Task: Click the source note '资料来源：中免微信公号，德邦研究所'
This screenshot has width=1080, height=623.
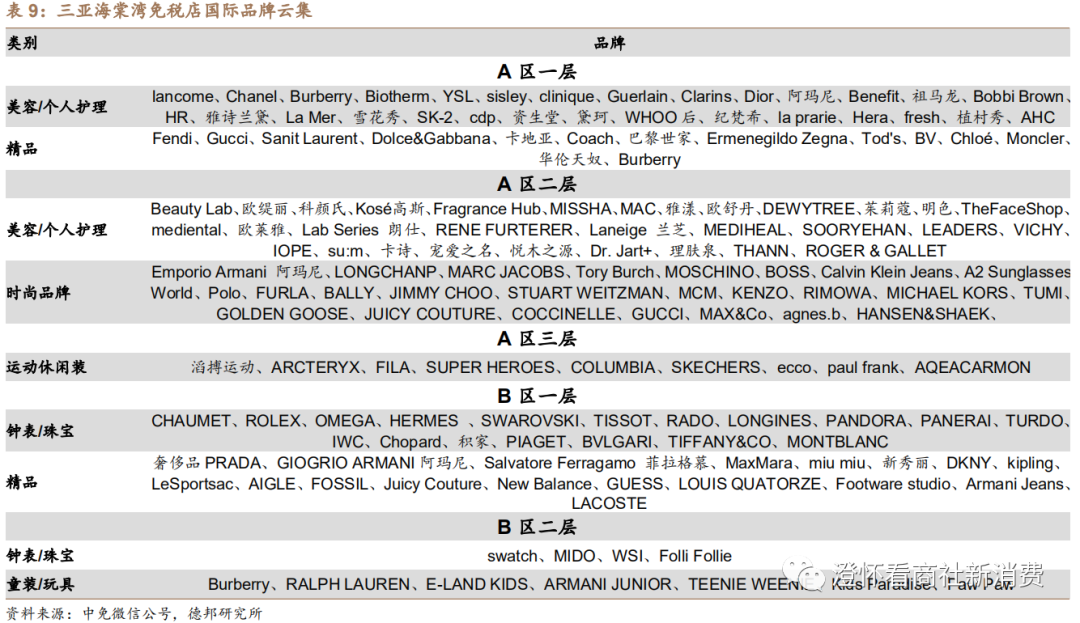Action: [x=134, y=613]
